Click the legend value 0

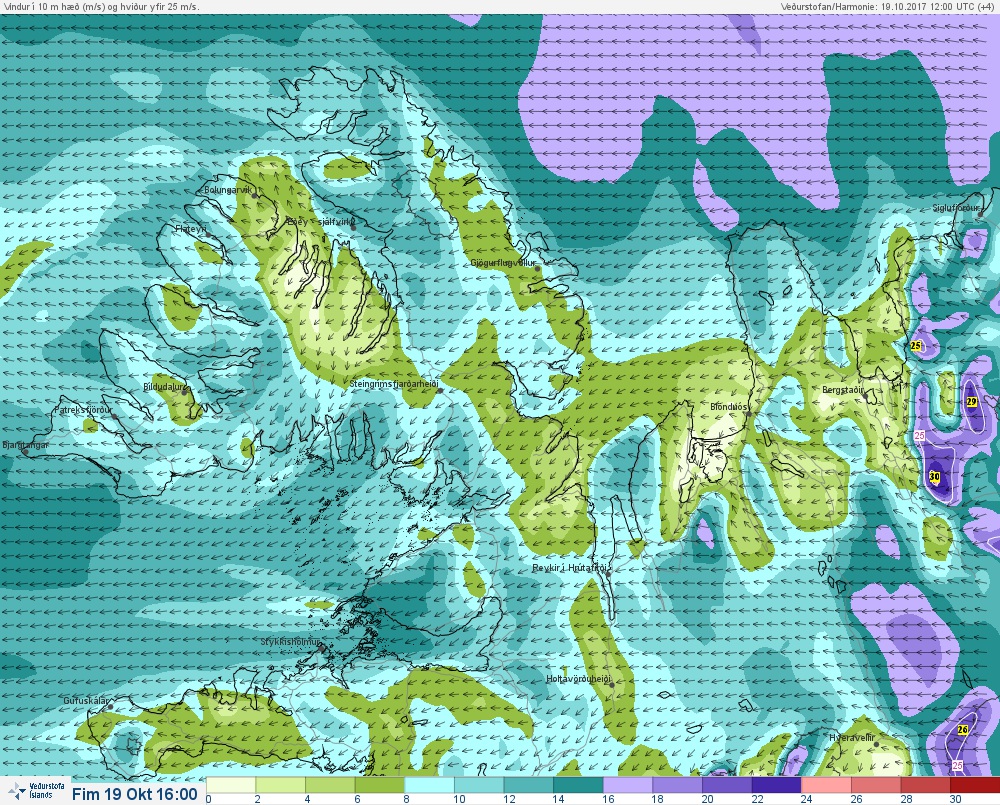[x=209, y=799]
